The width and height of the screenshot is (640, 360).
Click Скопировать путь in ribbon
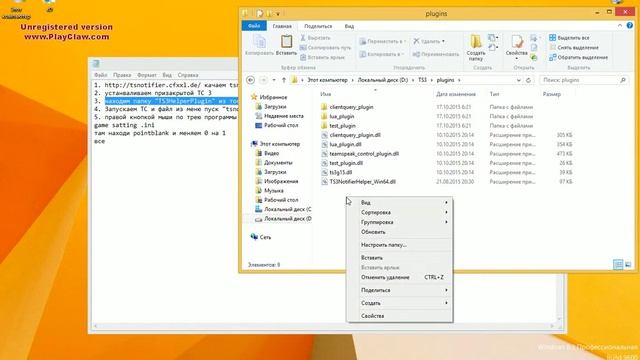tap(325, 47)
